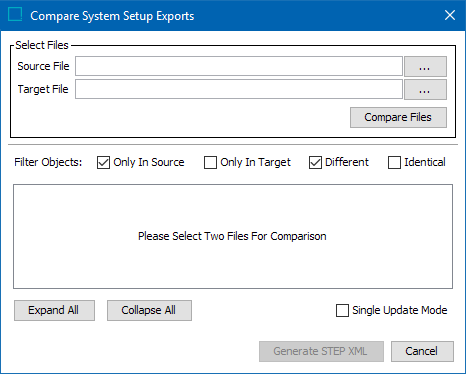Toggle Single Update Mode checkbox
Screen dimensions: 466x374
[x=342, y=310]
